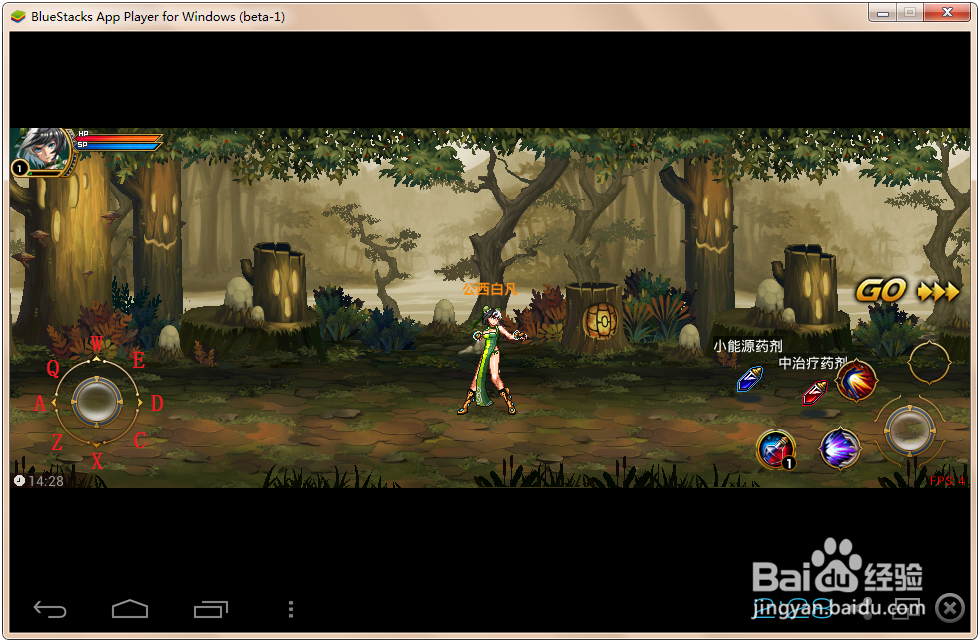Click the orange player name label

tap(490, 289)
